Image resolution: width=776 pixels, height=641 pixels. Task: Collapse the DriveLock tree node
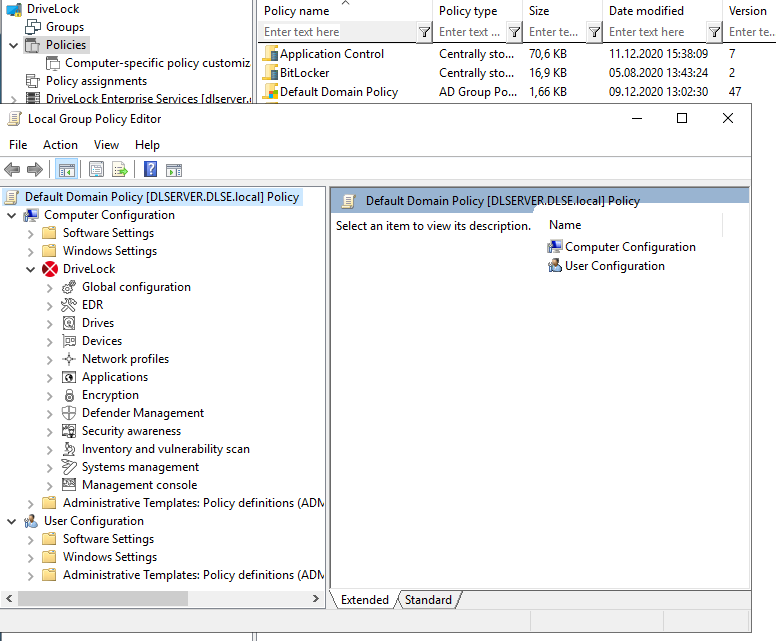31,269
